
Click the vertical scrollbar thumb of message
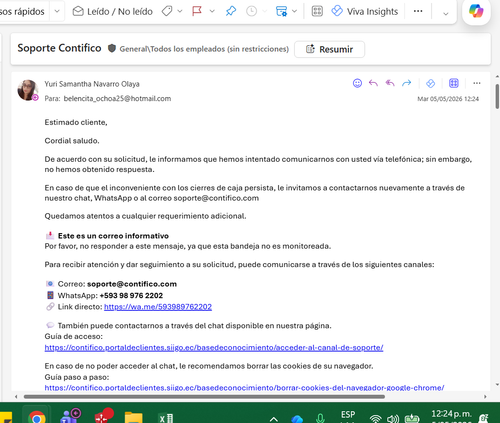[x=497, y=96]
